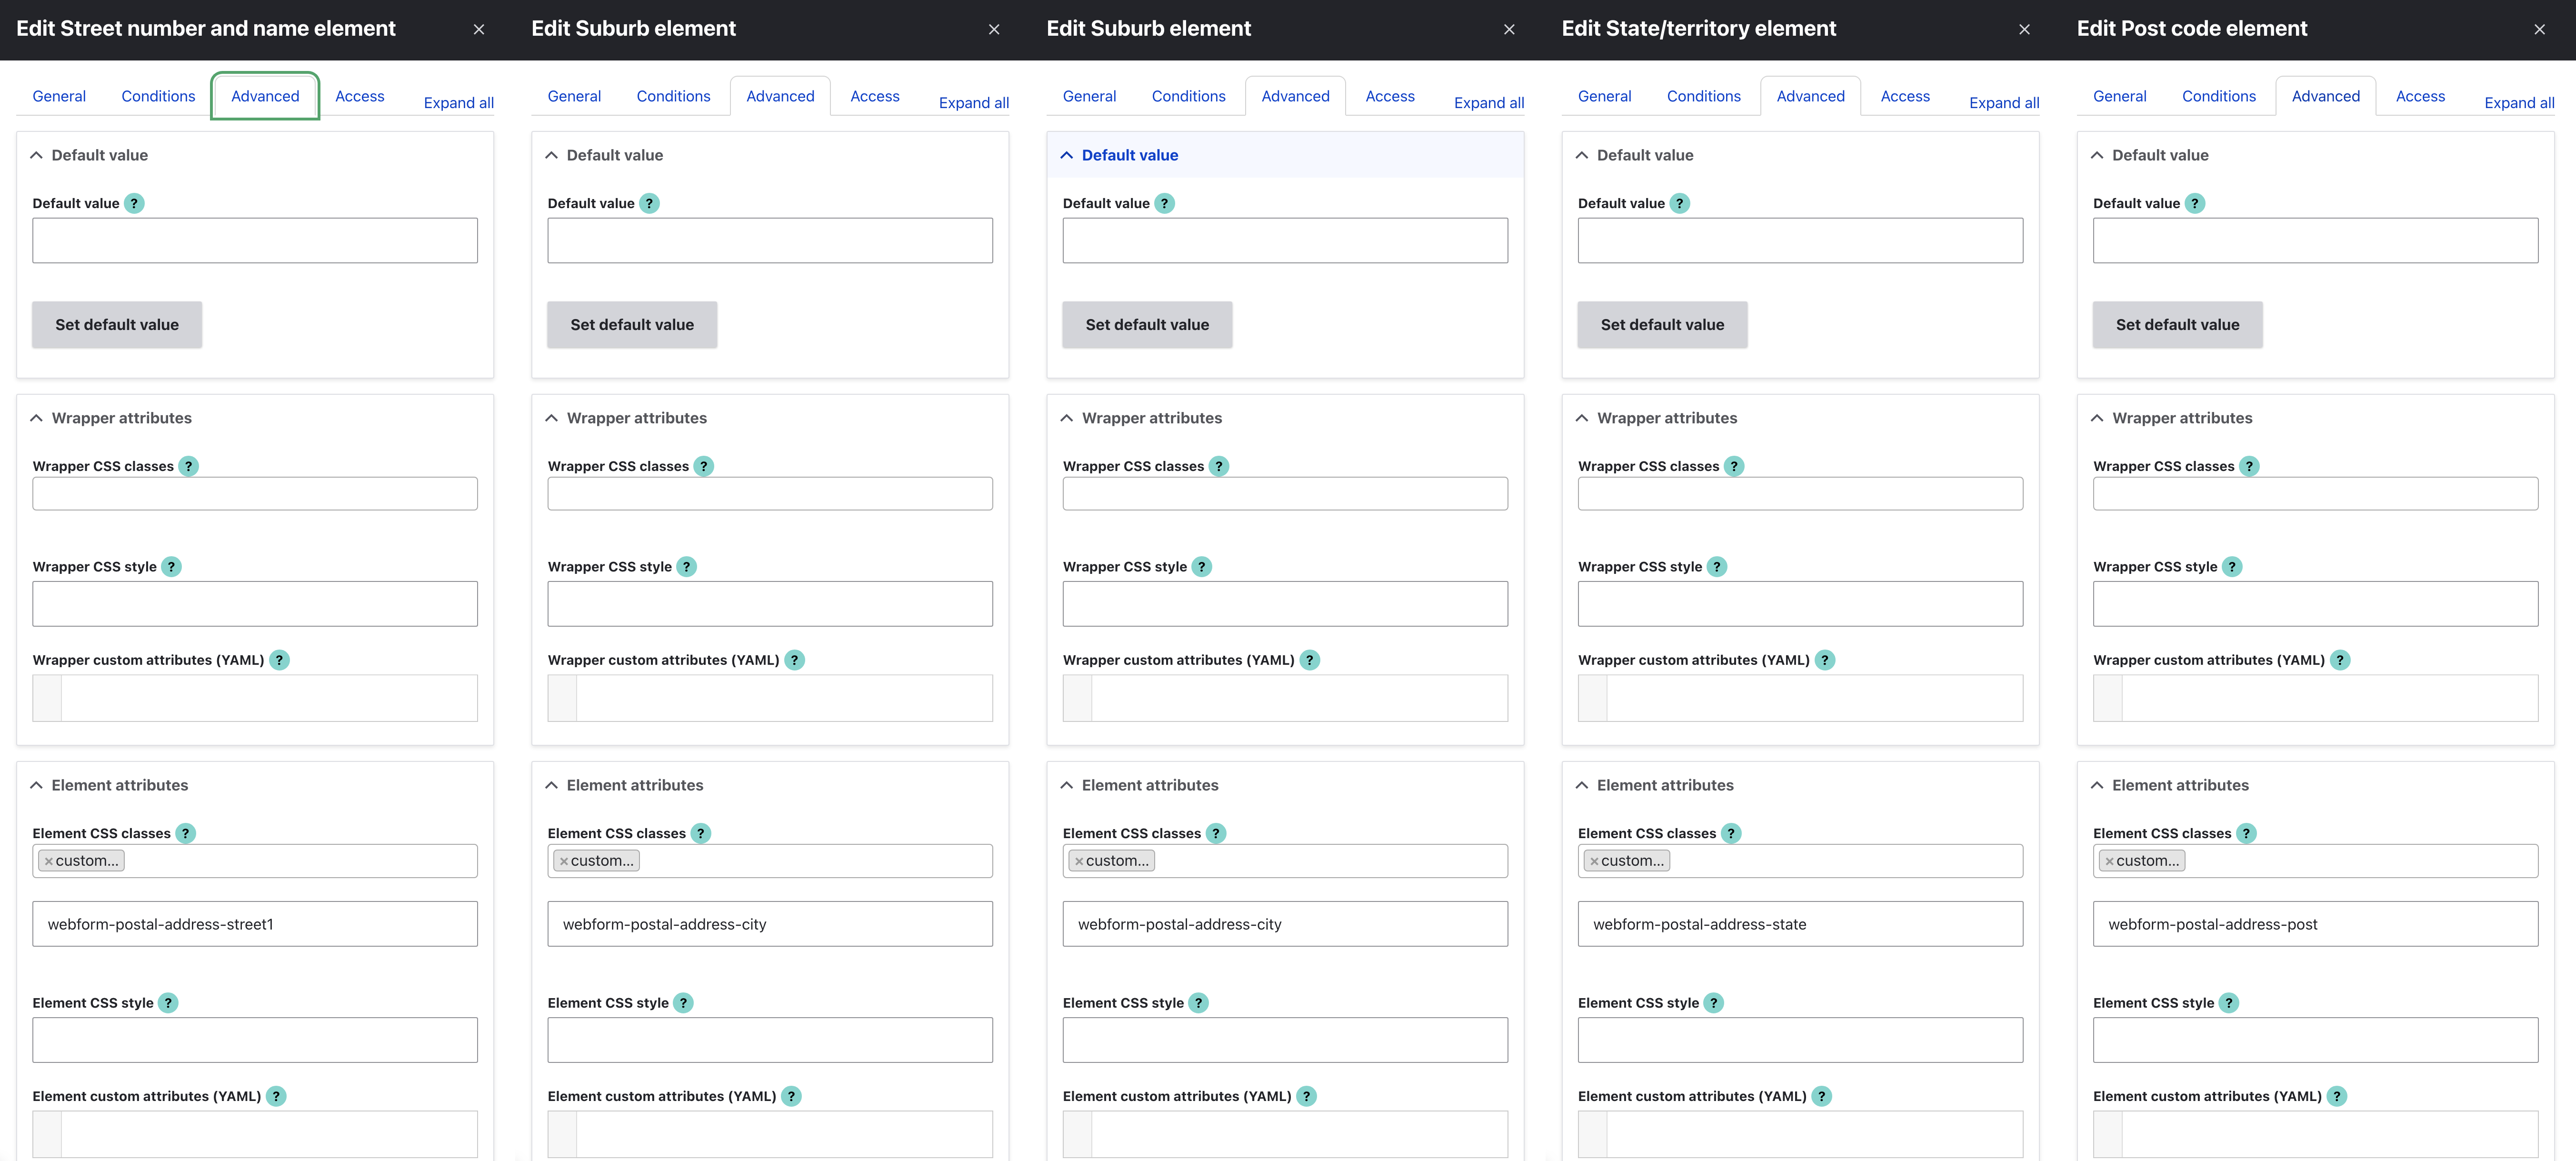Click Wrapper CSS style field in Post code panel
The image size is (2576, 1161).
click(x=2314, y=604)
